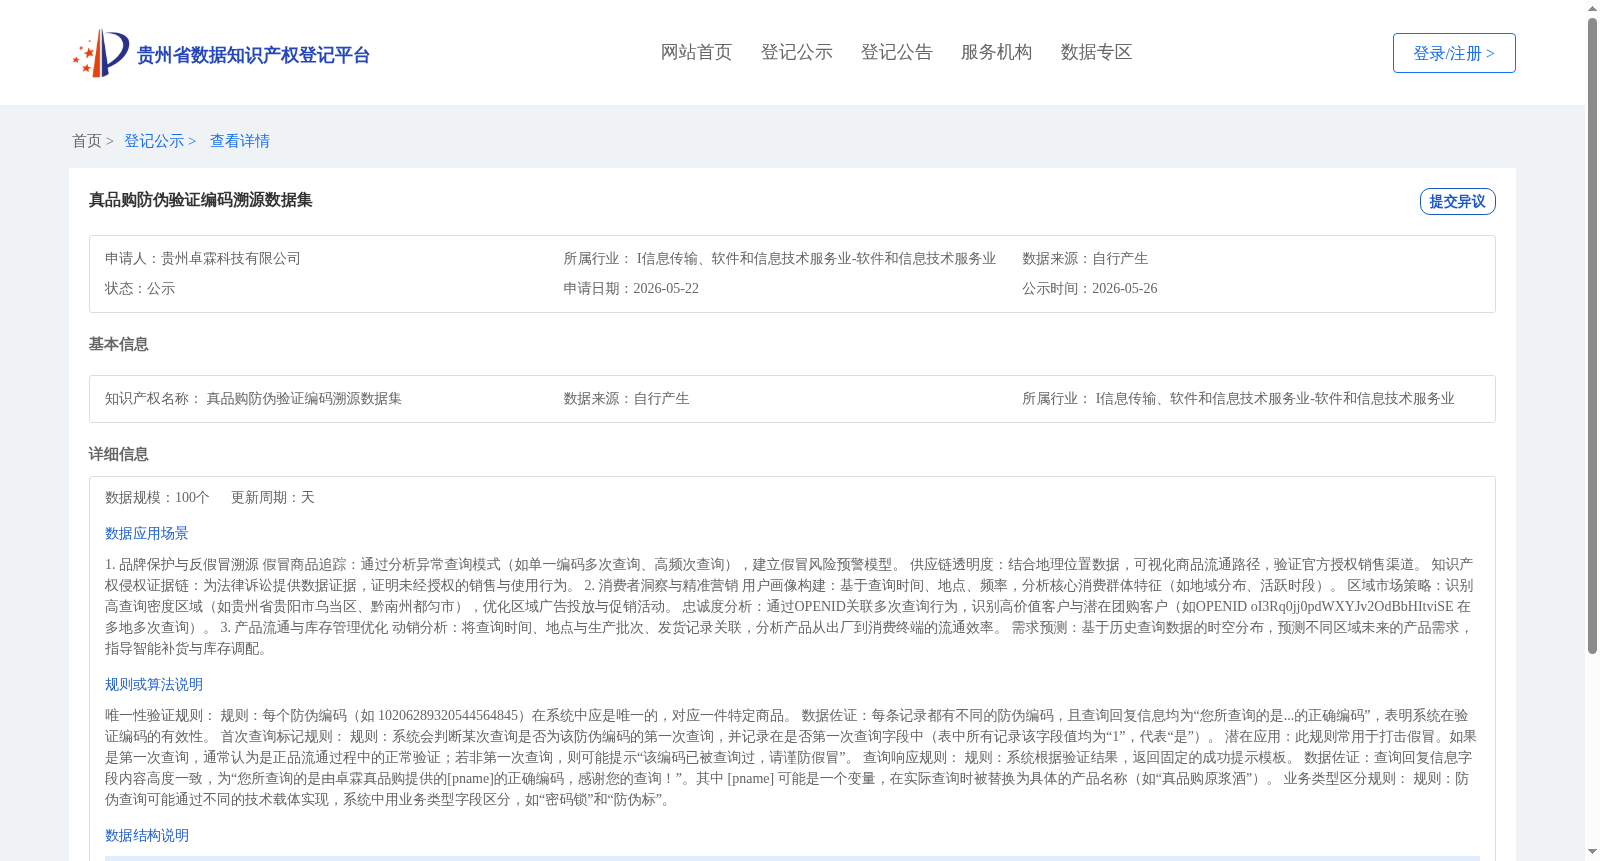Click 更新周期：天 text
This screenshot has width=1600, height=861.
(x=273, y=497)
